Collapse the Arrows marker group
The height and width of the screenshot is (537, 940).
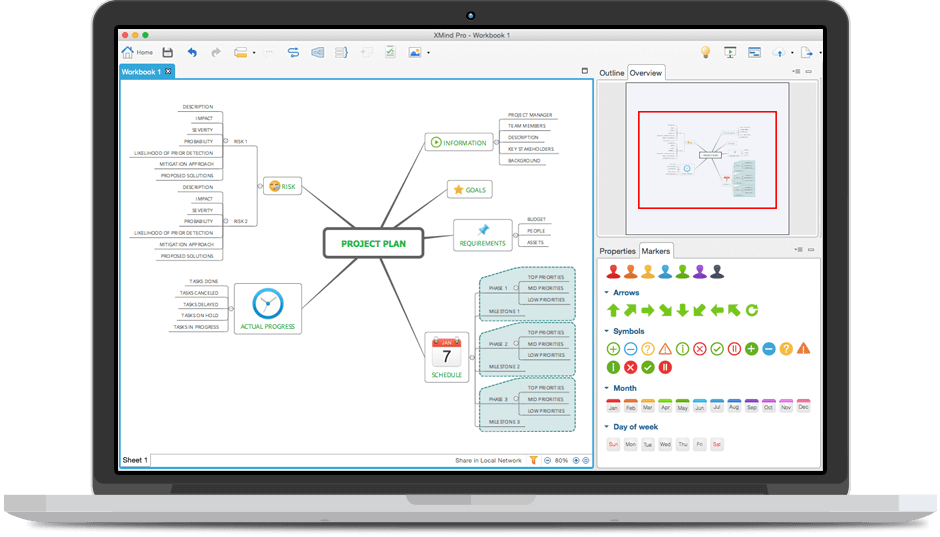(606, 293)
